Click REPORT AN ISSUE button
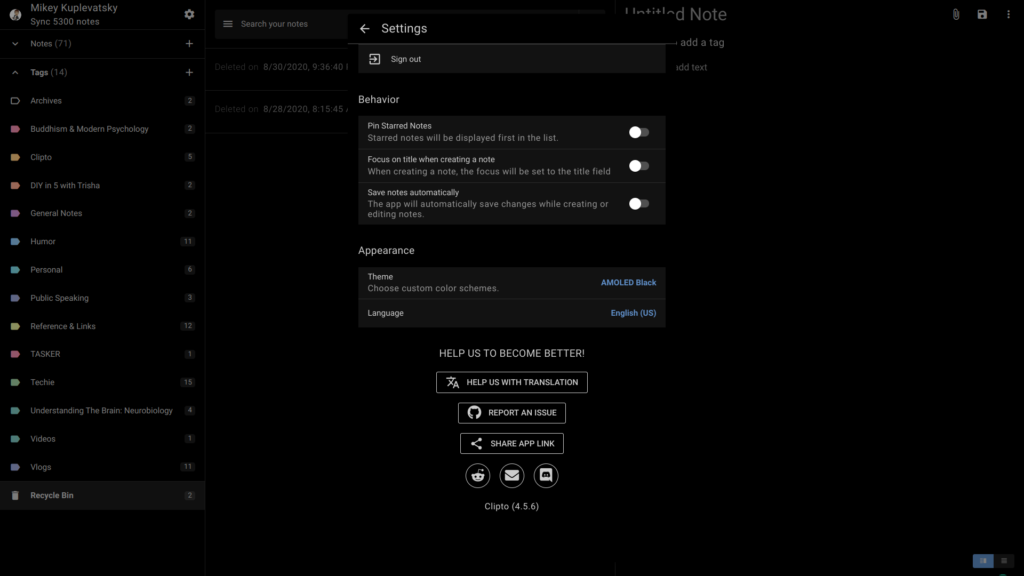Viewport: 1024px width, 576px height. click(x=511, y=413)
